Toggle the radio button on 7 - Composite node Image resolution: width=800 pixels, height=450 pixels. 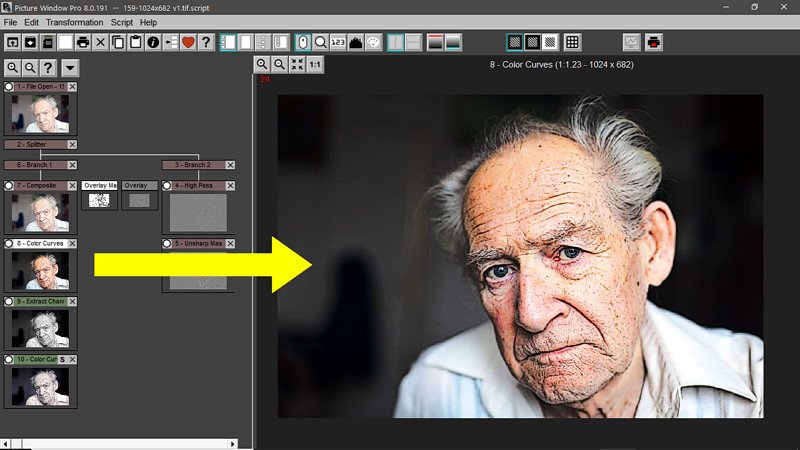tap(9, 186)
